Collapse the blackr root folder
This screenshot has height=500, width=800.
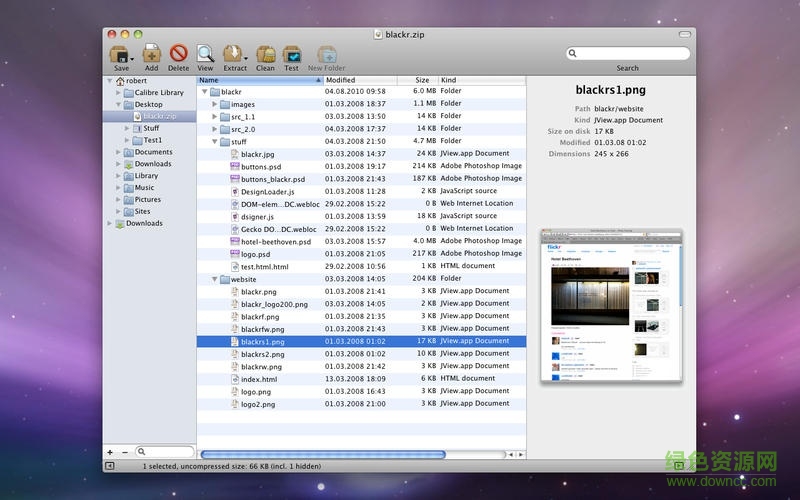coord(205,91)
